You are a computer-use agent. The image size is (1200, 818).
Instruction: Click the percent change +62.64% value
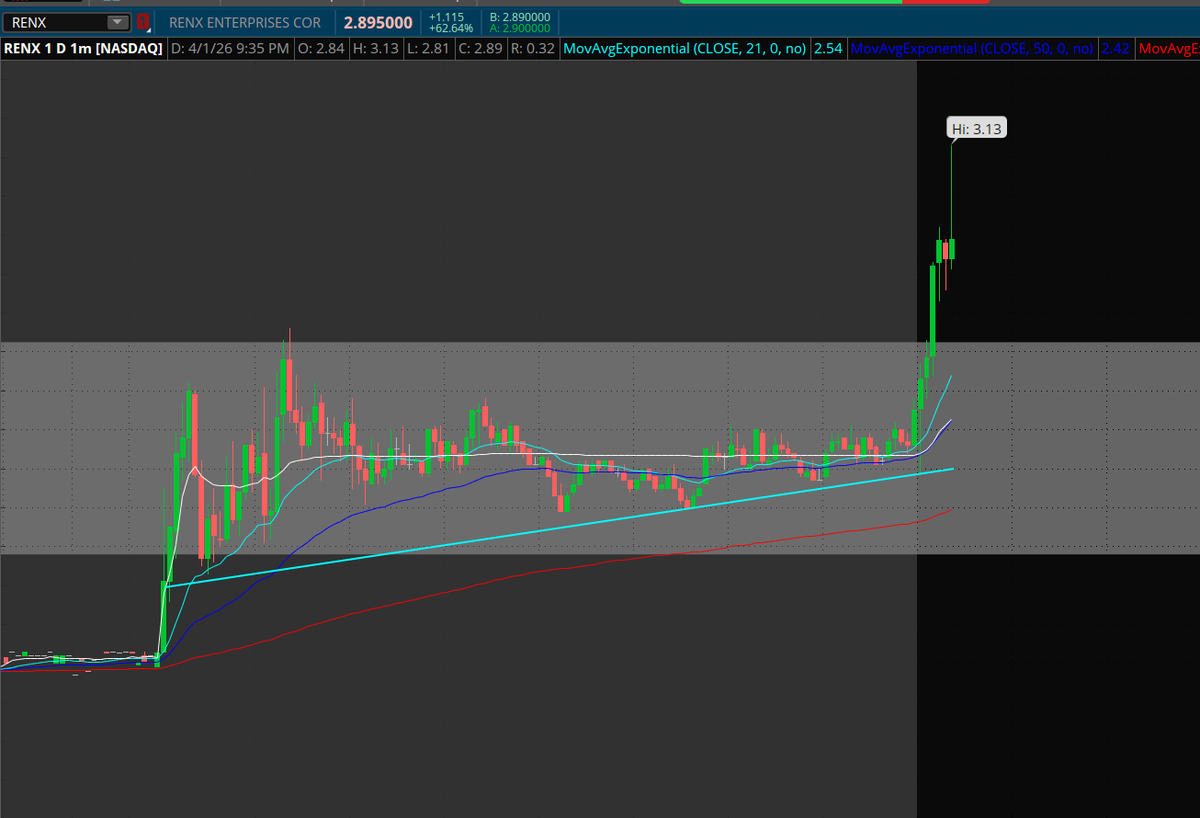pos(450,28)
